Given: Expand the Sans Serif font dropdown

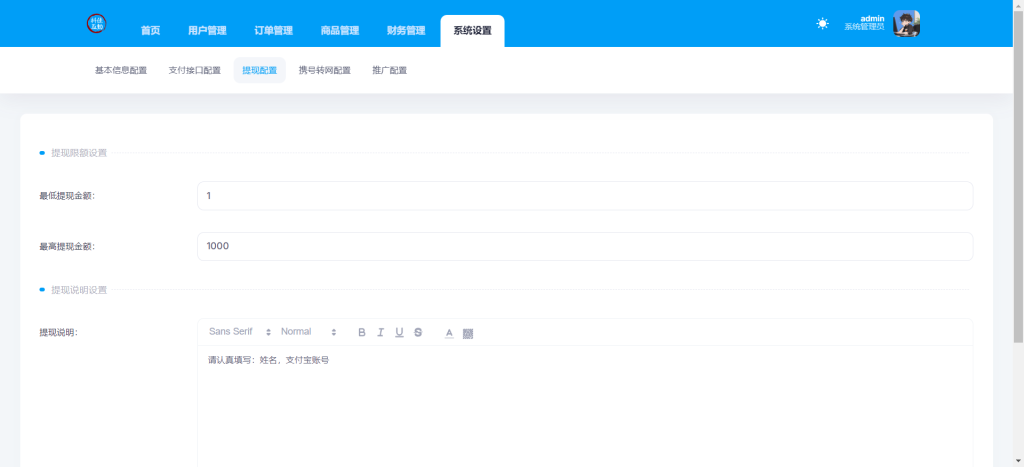Looking at the screenshot, I should 239,332.
